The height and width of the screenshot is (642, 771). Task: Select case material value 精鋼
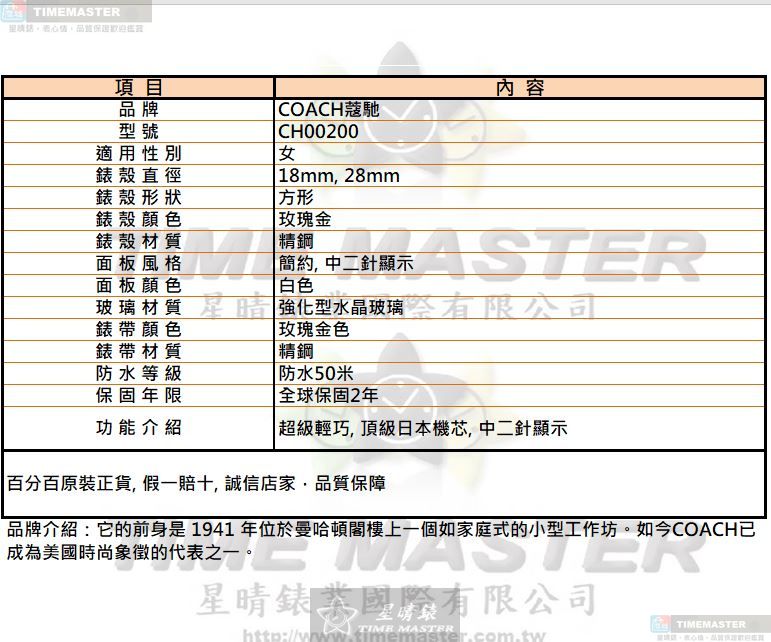pos(296,241)
